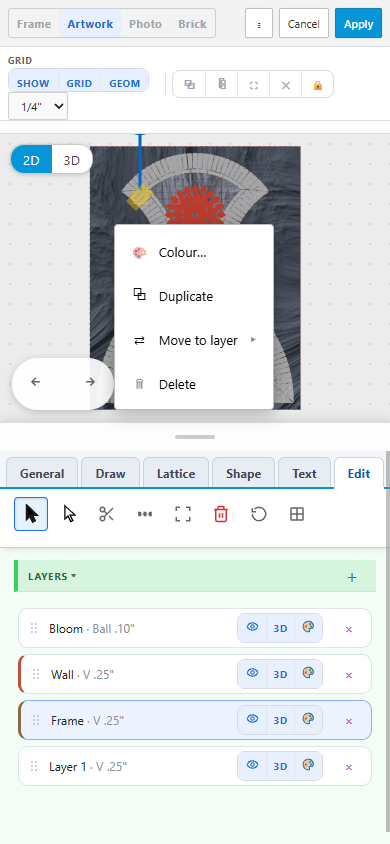
Task: Switch the canvas to 3D view
Action: click(x=72, y=160)
